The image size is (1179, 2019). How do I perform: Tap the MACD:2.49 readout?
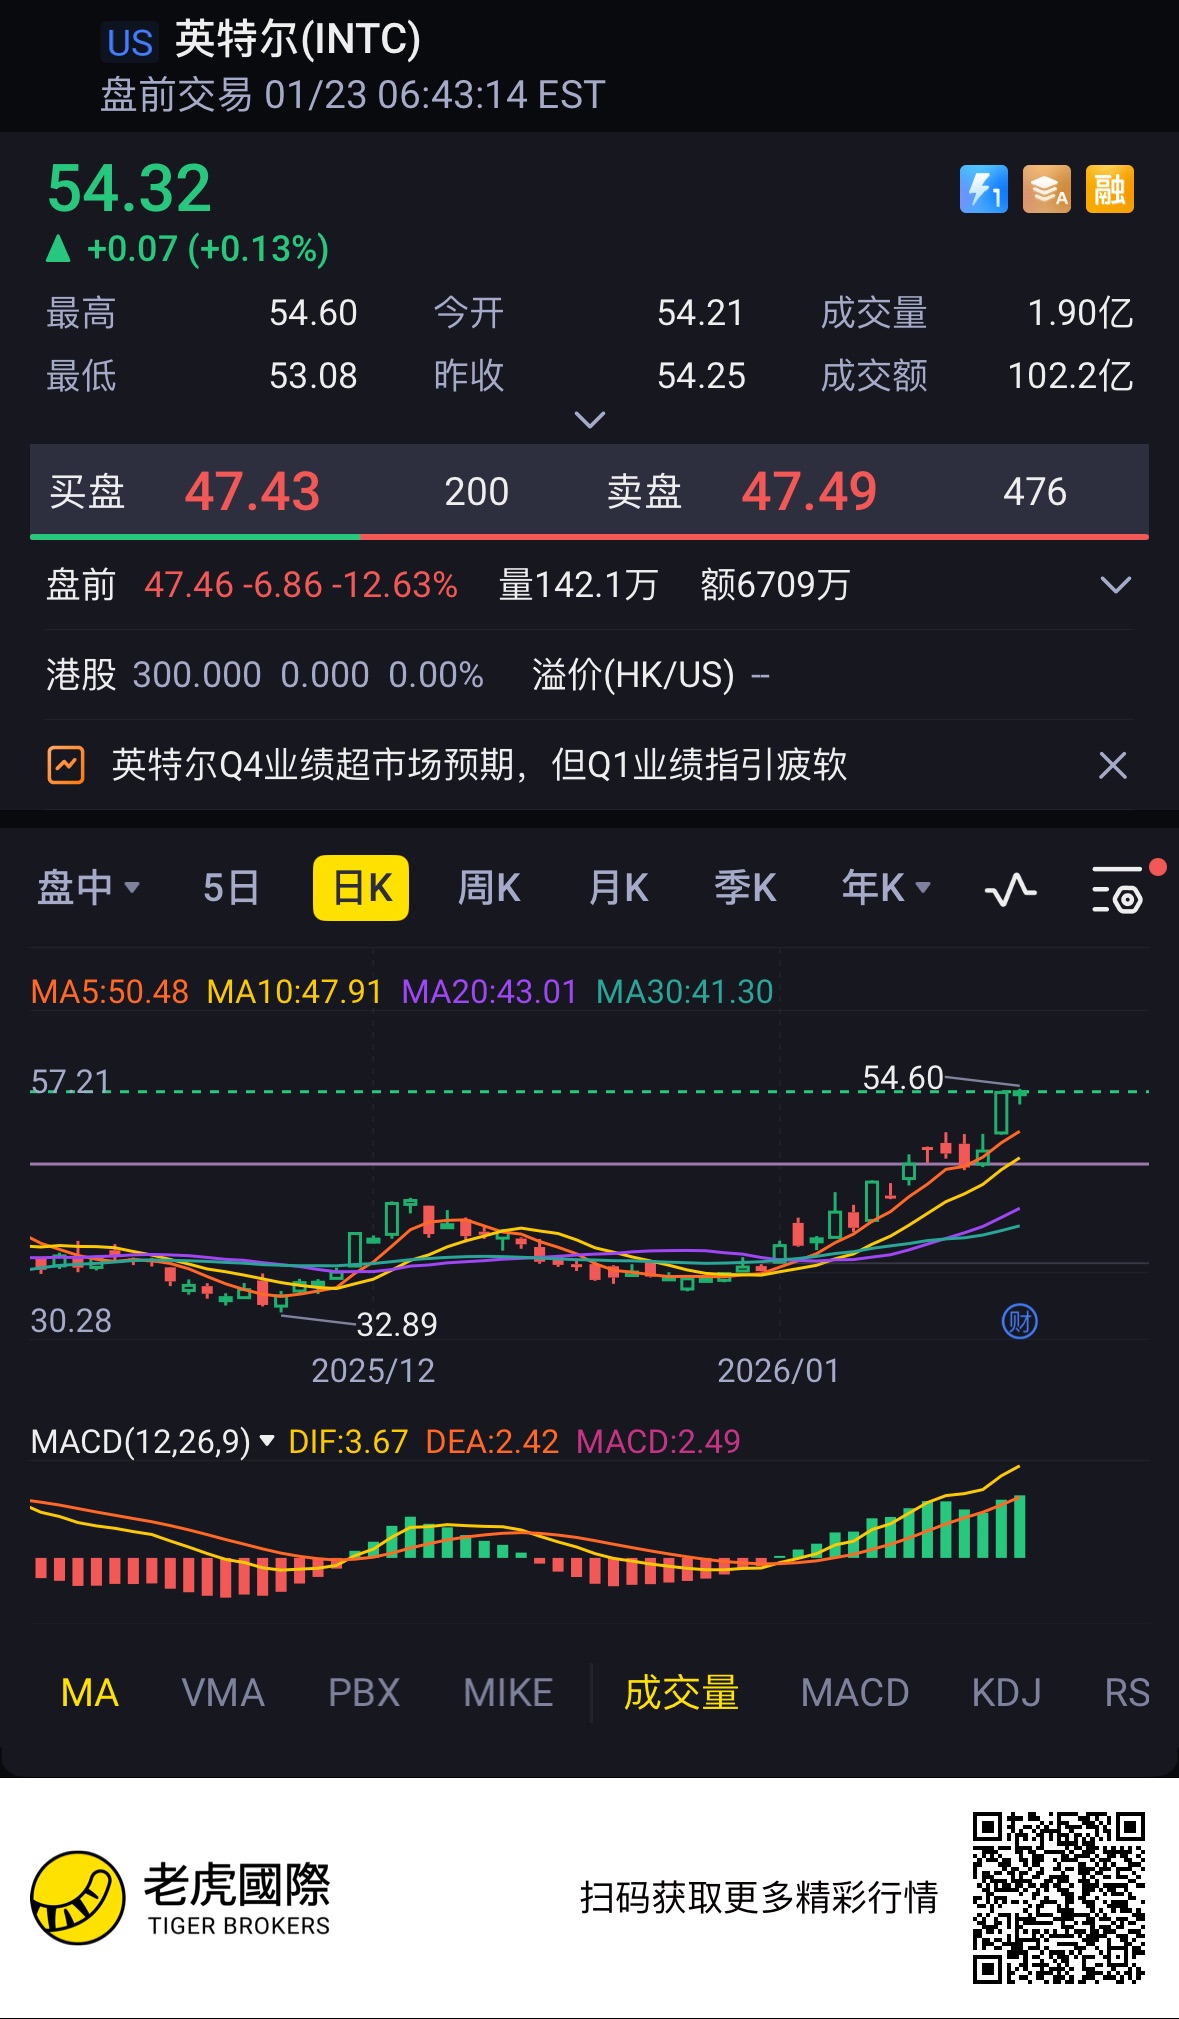(658, 1441)
